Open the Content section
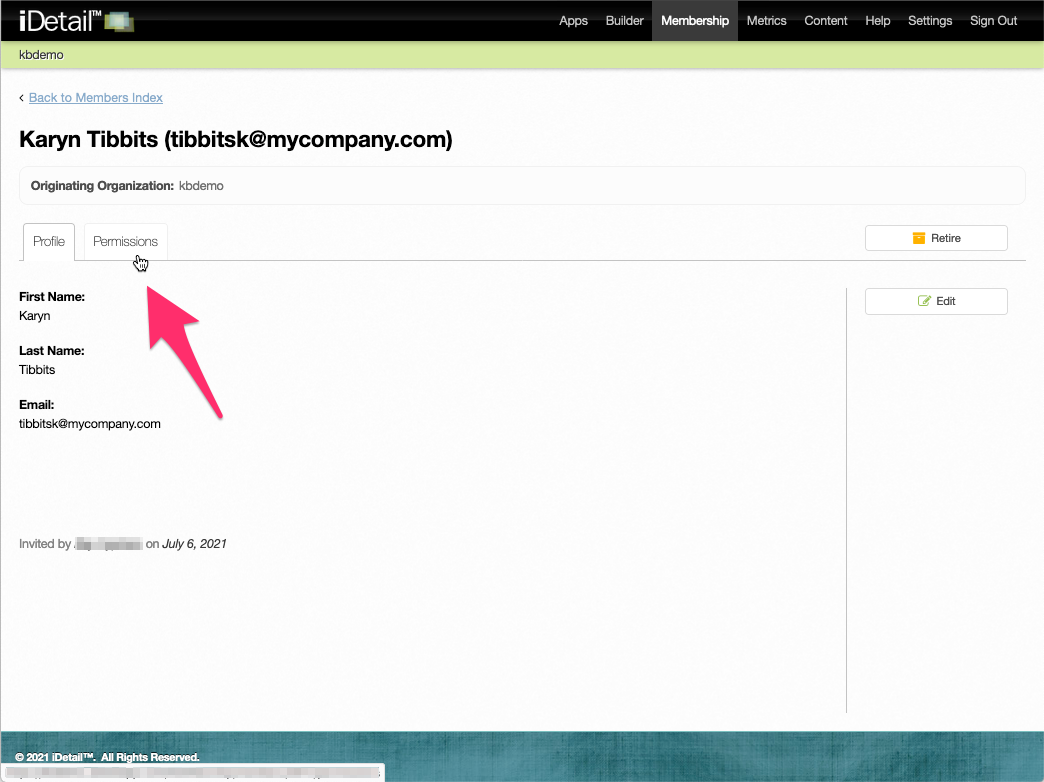The width and height of the screenshot is (1044, 782). pos(826,21)
